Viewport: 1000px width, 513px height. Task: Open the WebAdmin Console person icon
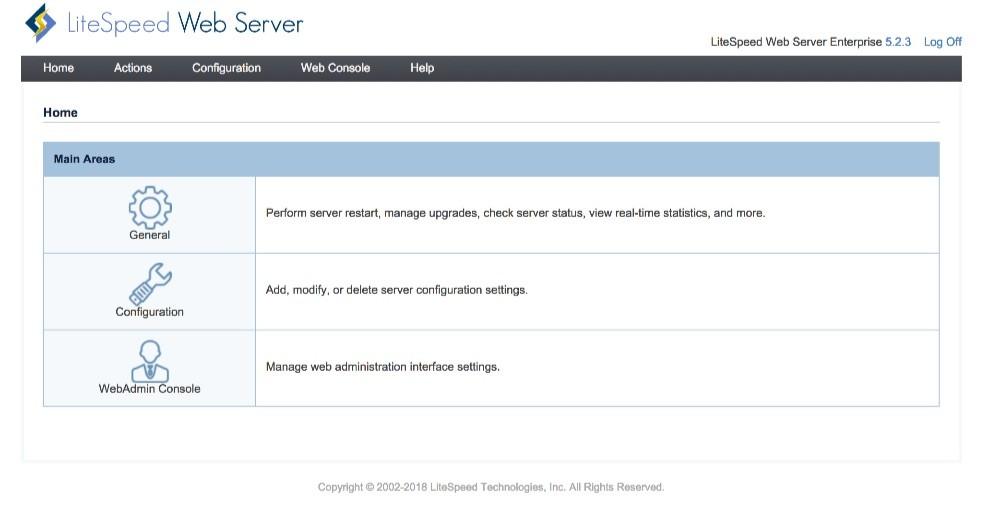[150, 361]
